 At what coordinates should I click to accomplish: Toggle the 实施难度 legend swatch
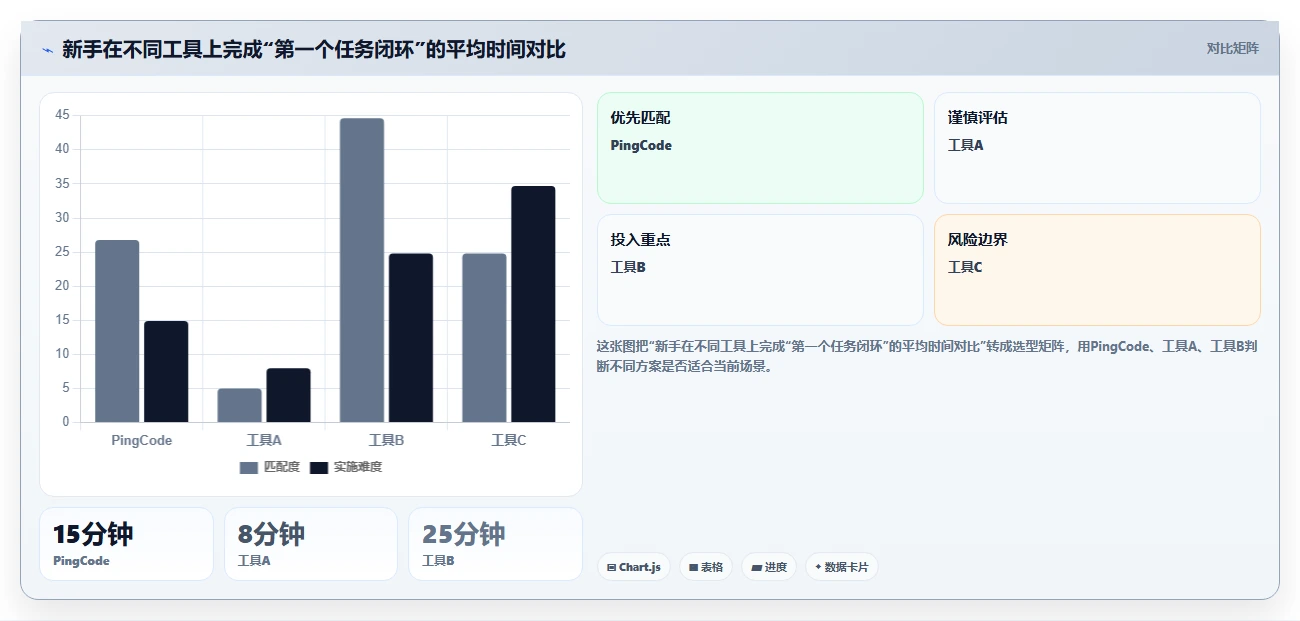pos(319,467)
